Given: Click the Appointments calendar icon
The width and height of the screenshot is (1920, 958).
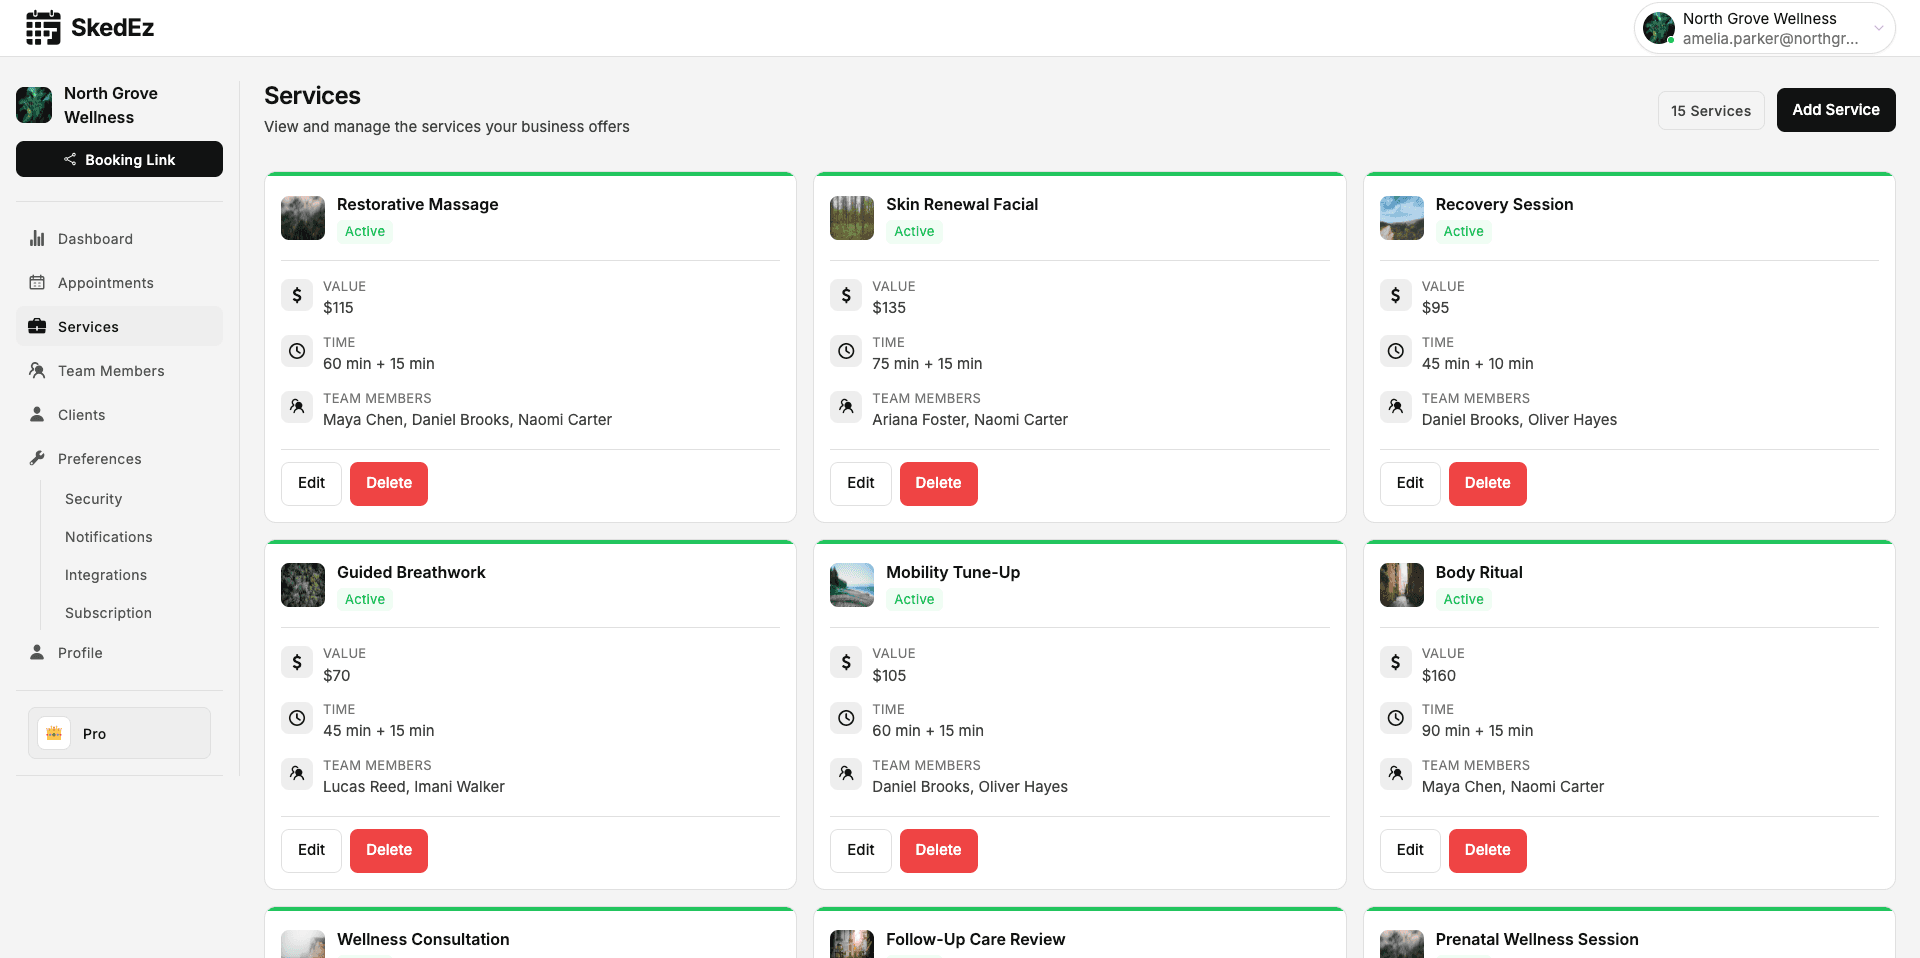Looking at the screenshot, I should [37, 282].
